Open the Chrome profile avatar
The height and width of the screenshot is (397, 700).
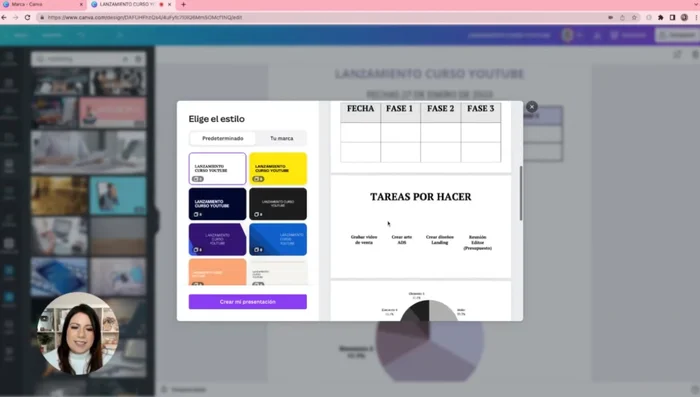[x=684, y=17]
